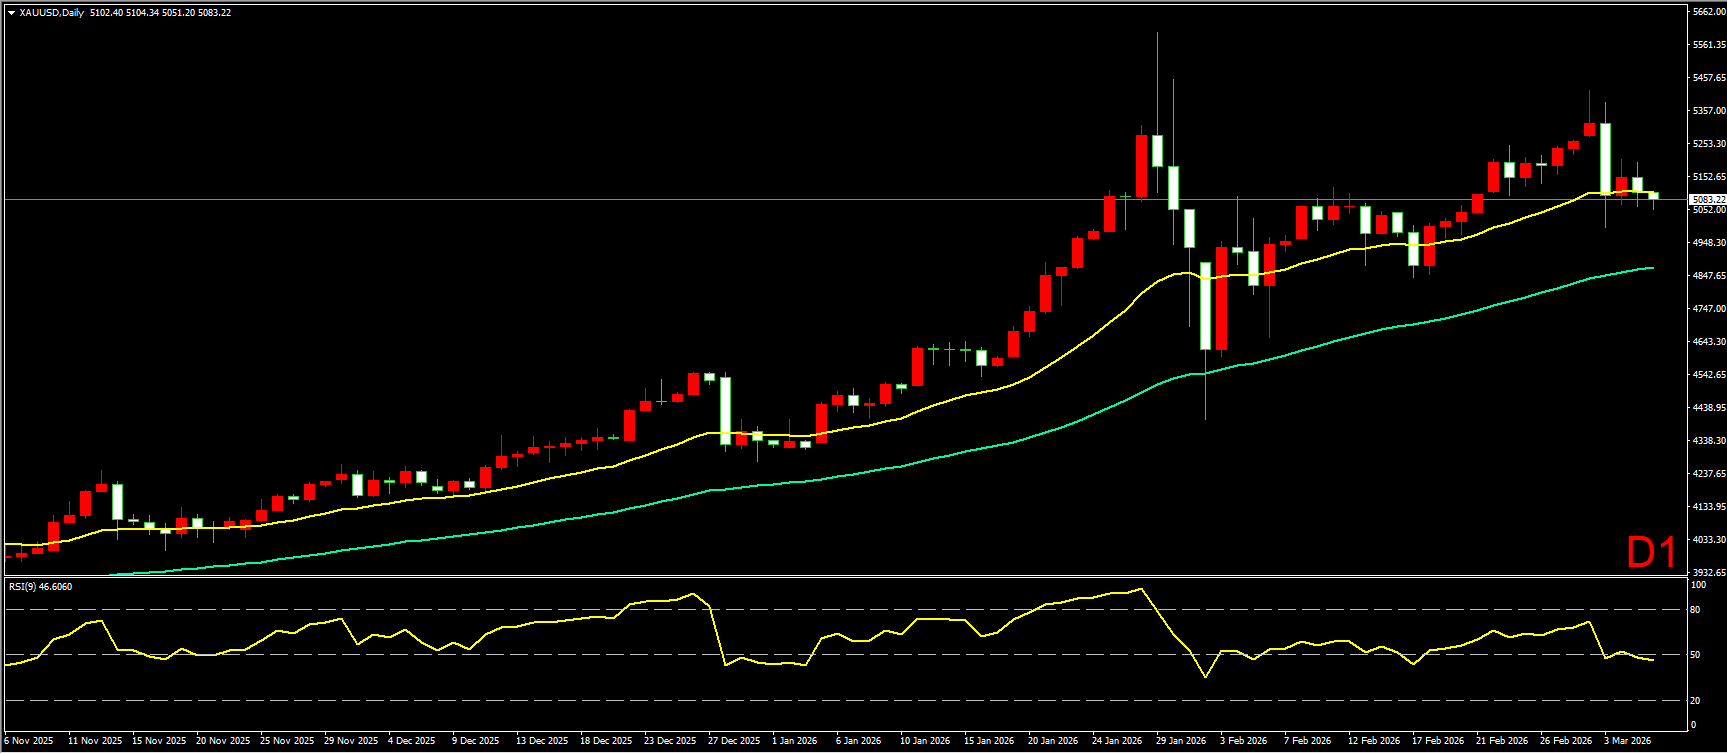Click the 29 Jan 2026 time label
1727x754 pixels.
1181,741
